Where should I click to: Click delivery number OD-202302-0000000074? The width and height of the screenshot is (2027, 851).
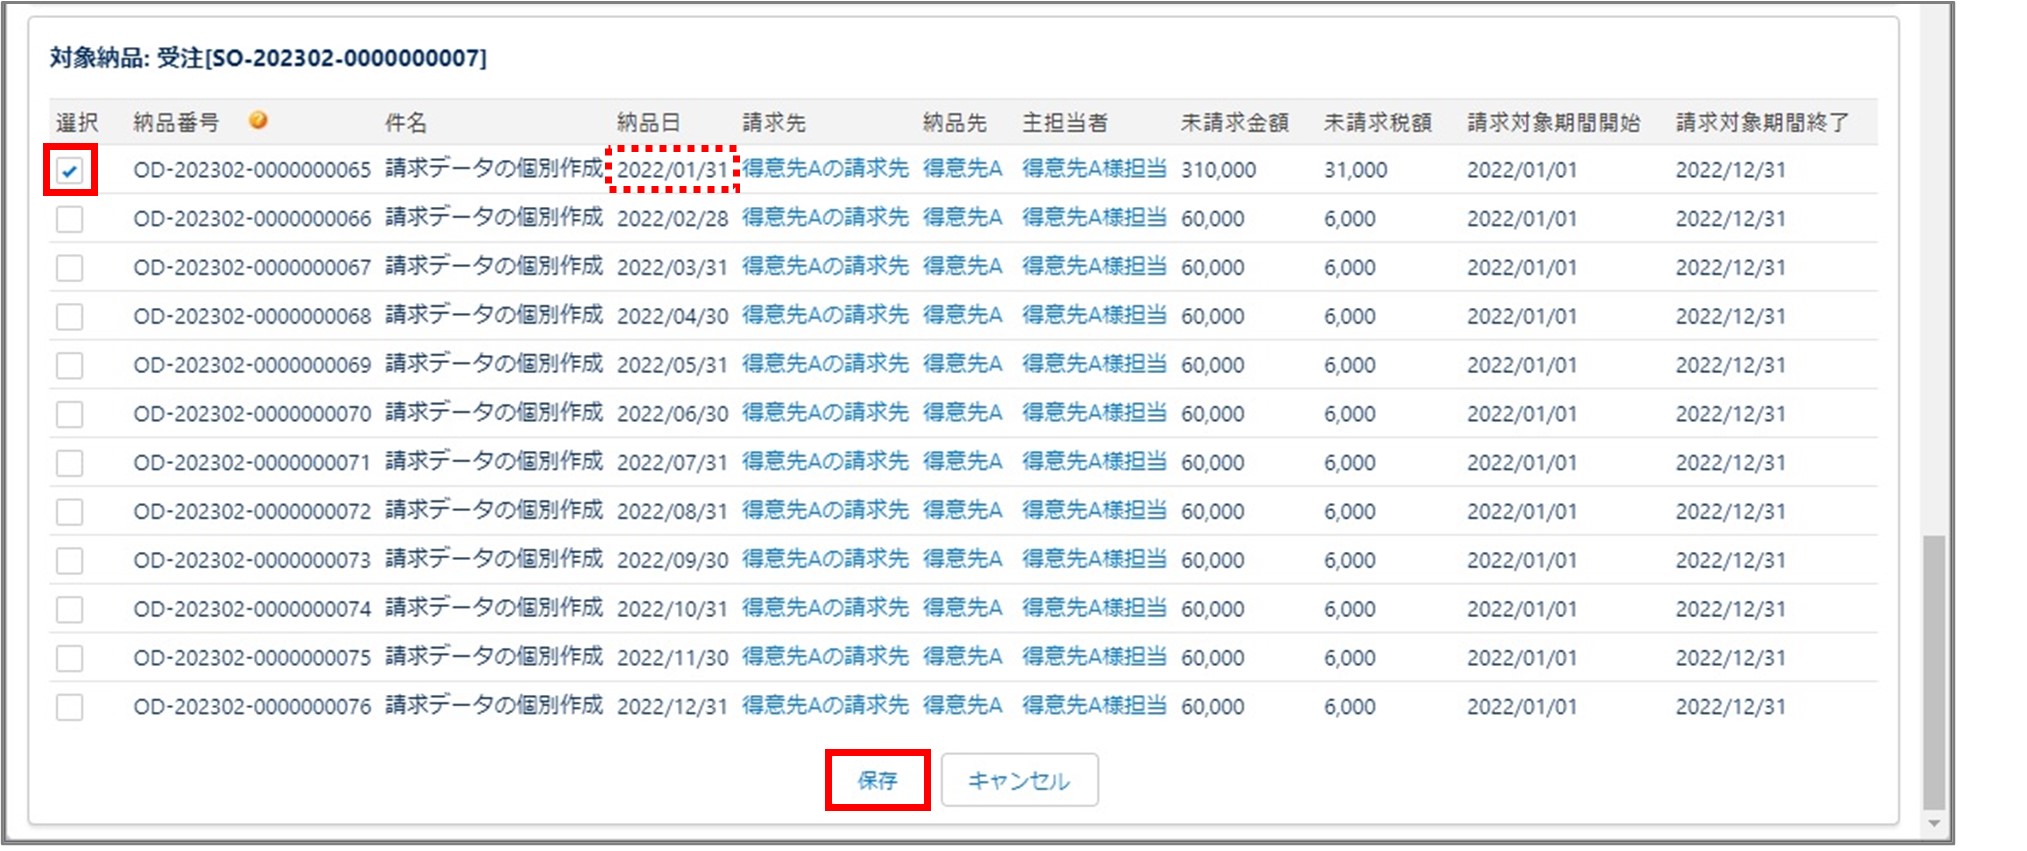coord(252,609)
